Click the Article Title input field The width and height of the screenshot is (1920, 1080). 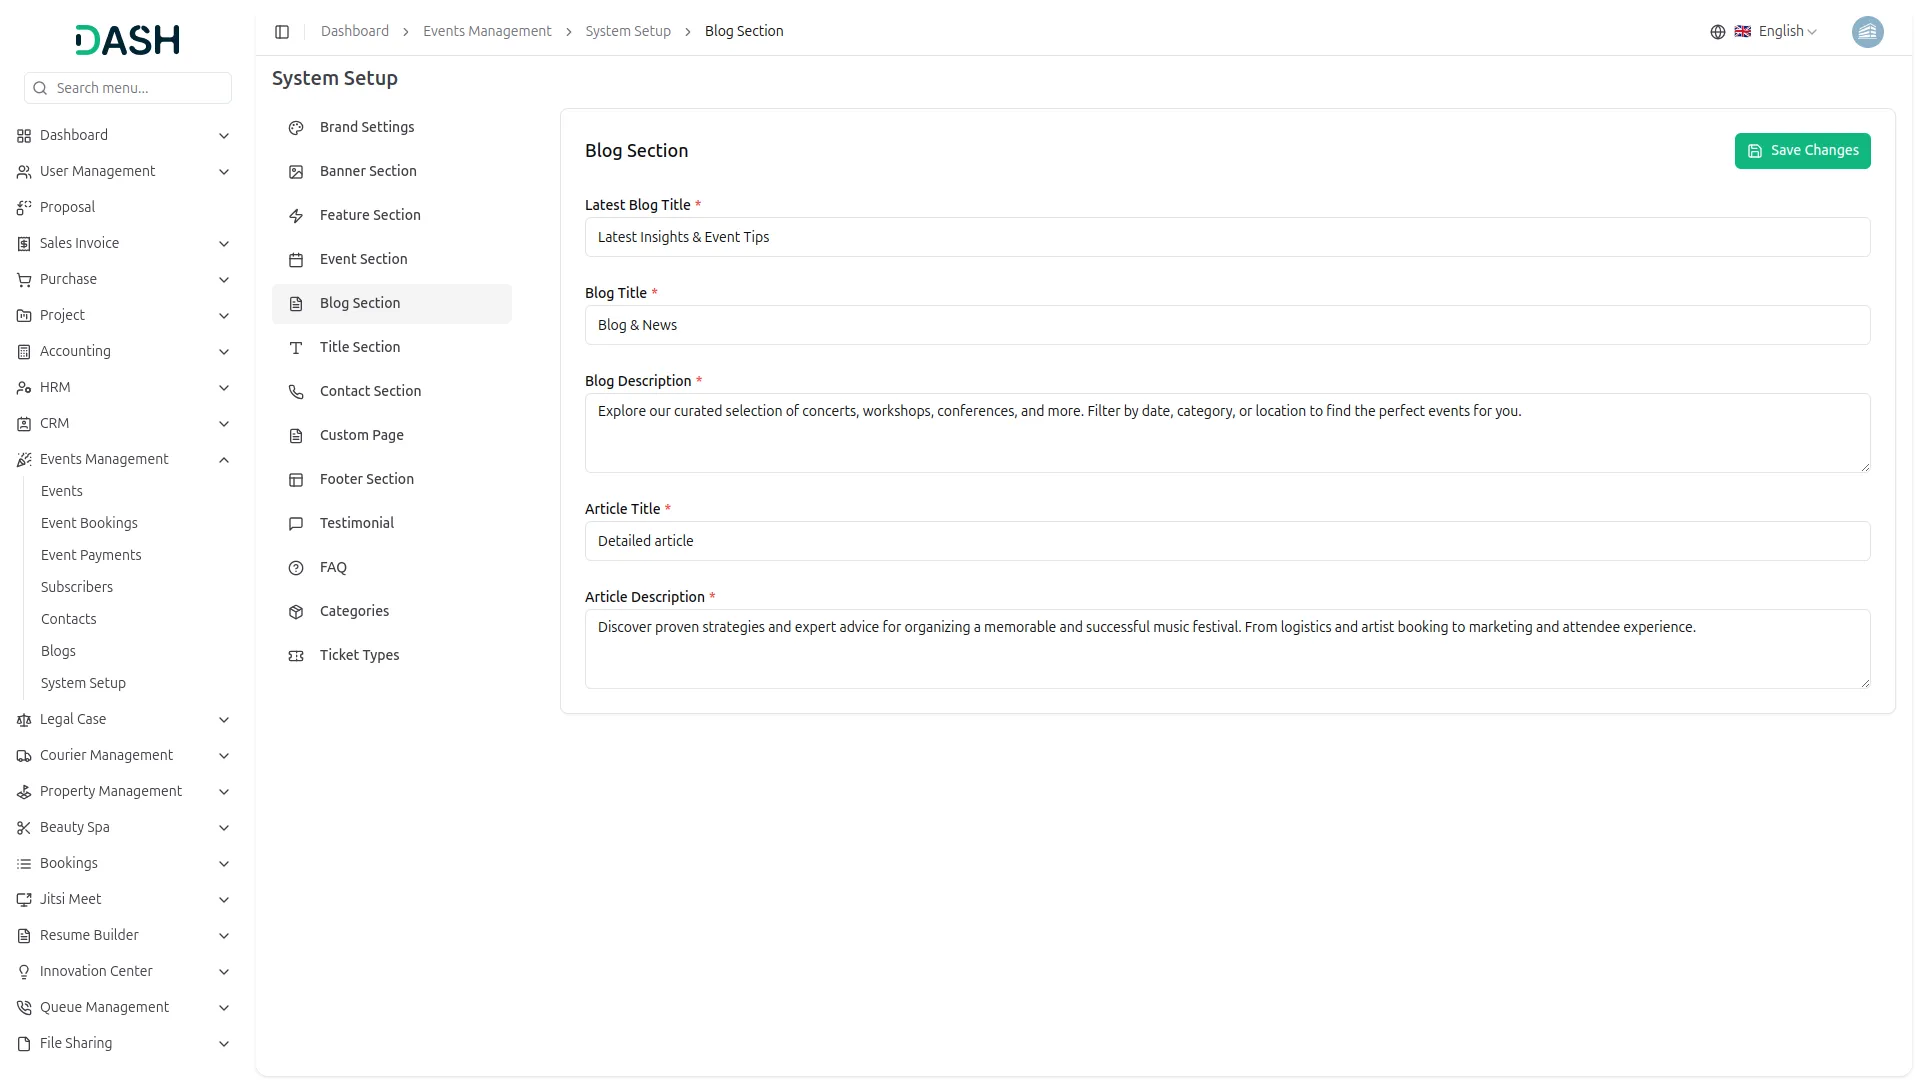pos(1227,541)
